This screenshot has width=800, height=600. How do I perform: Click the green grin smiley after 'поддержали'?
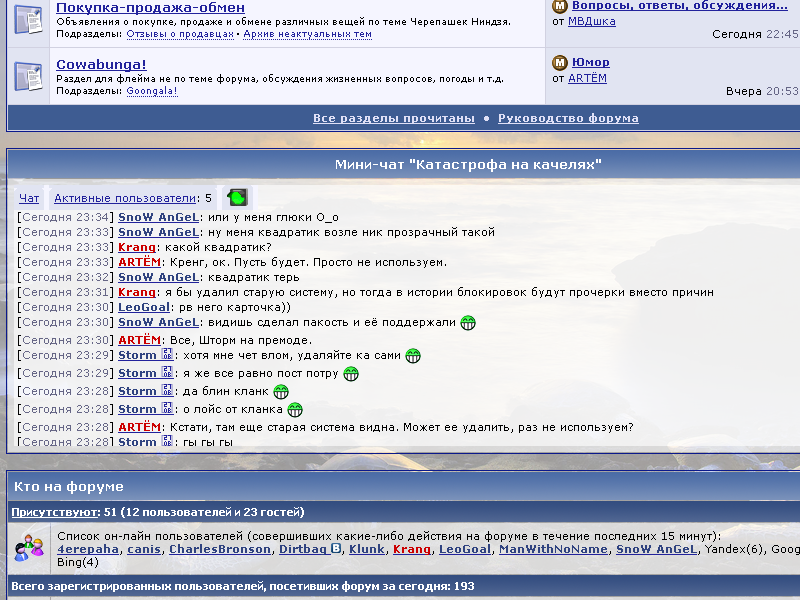(468, 323)
